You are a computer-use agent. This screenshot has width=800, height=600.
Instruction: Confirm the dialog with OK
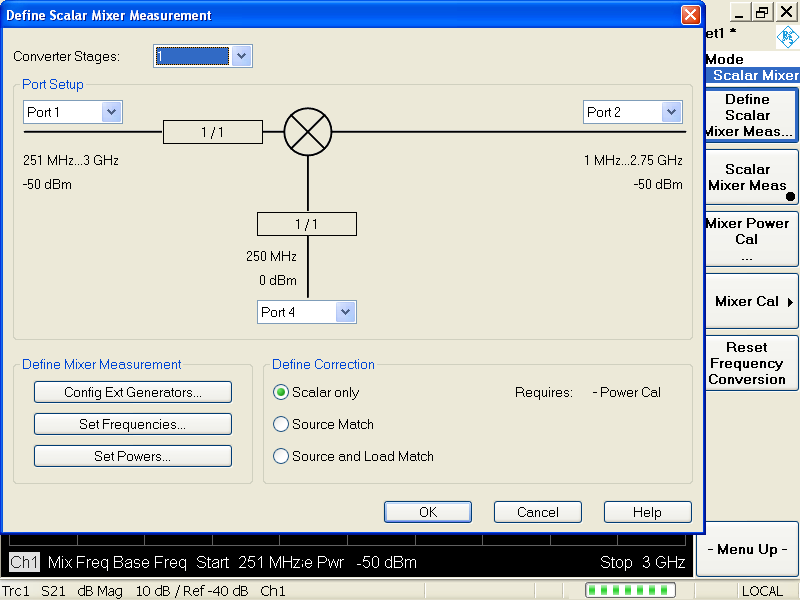point(428,512)
